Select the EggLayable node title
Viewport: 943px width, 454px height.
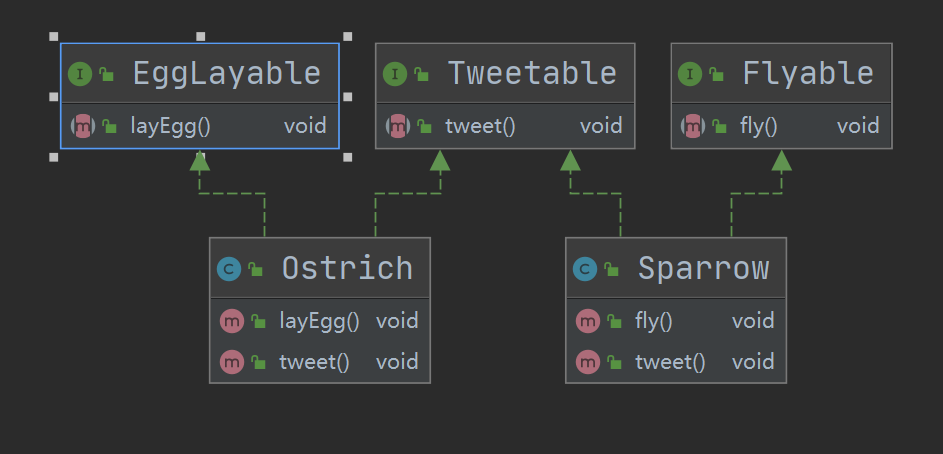coord(226,73)
